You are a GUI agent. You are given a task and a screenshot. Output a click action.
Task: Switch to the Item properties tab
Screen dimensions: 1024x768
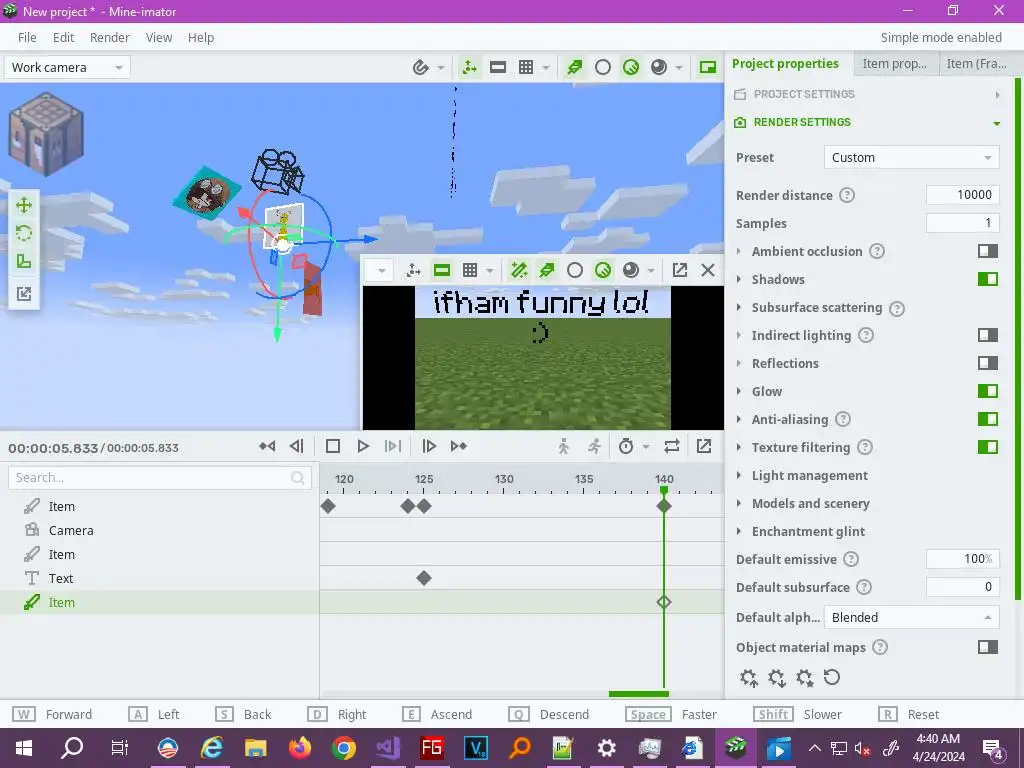895,63
